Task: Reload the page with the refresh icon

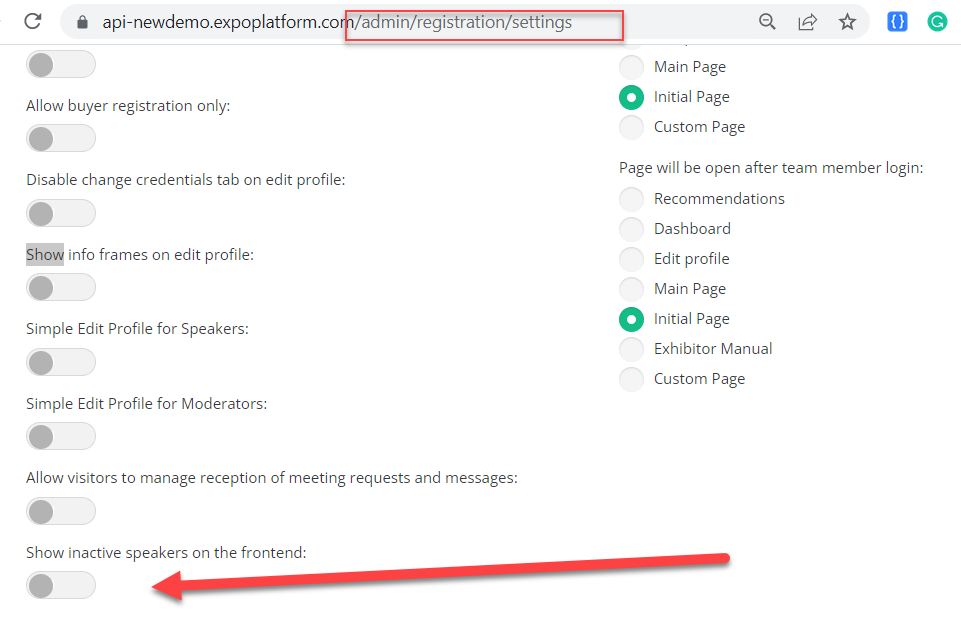Action: pyautogui.click(x=32, y=21)
